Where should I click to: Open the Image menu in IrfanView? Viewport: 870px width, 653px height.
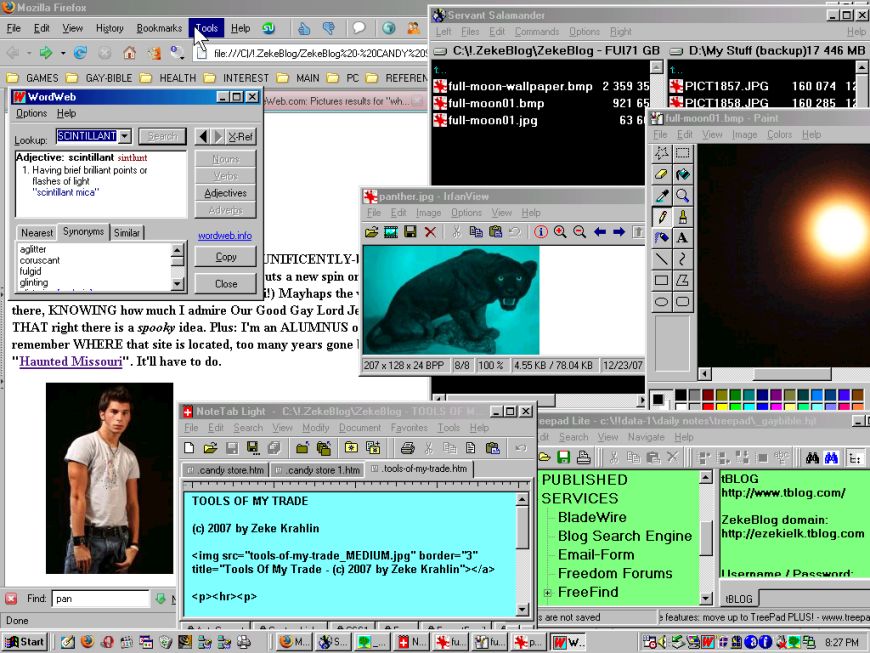click(x=428, y=212)
